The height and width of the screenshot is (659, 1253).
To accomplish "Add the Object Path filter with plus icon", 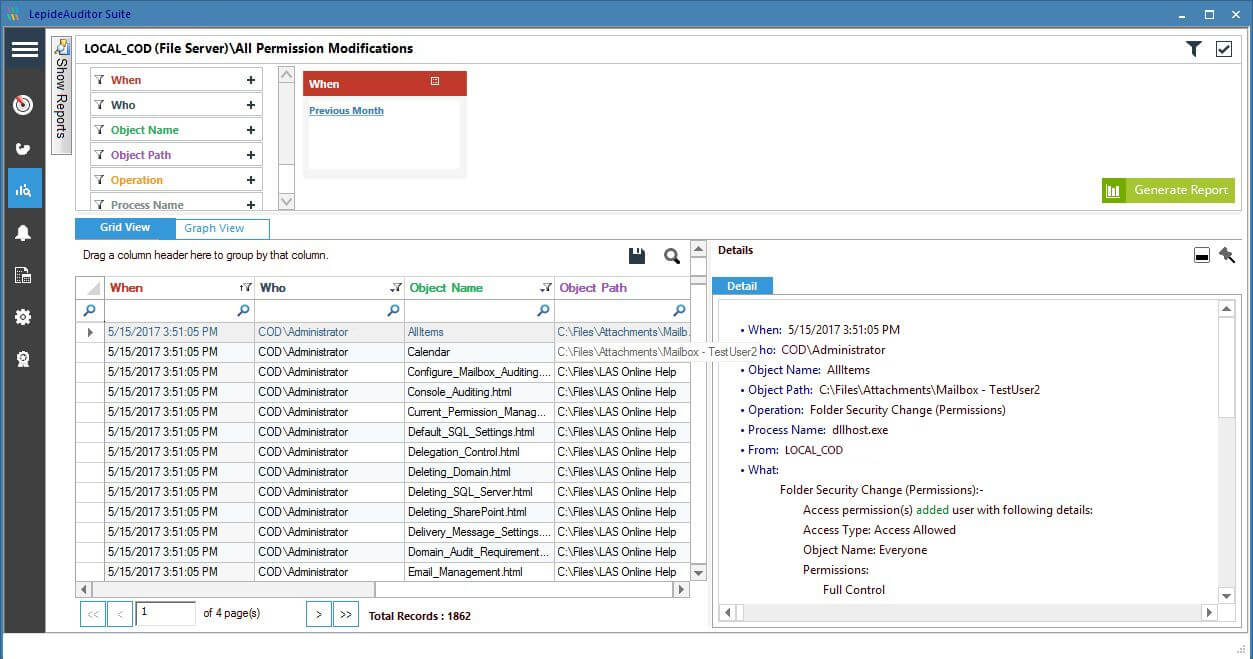I will tap(251, 155).
